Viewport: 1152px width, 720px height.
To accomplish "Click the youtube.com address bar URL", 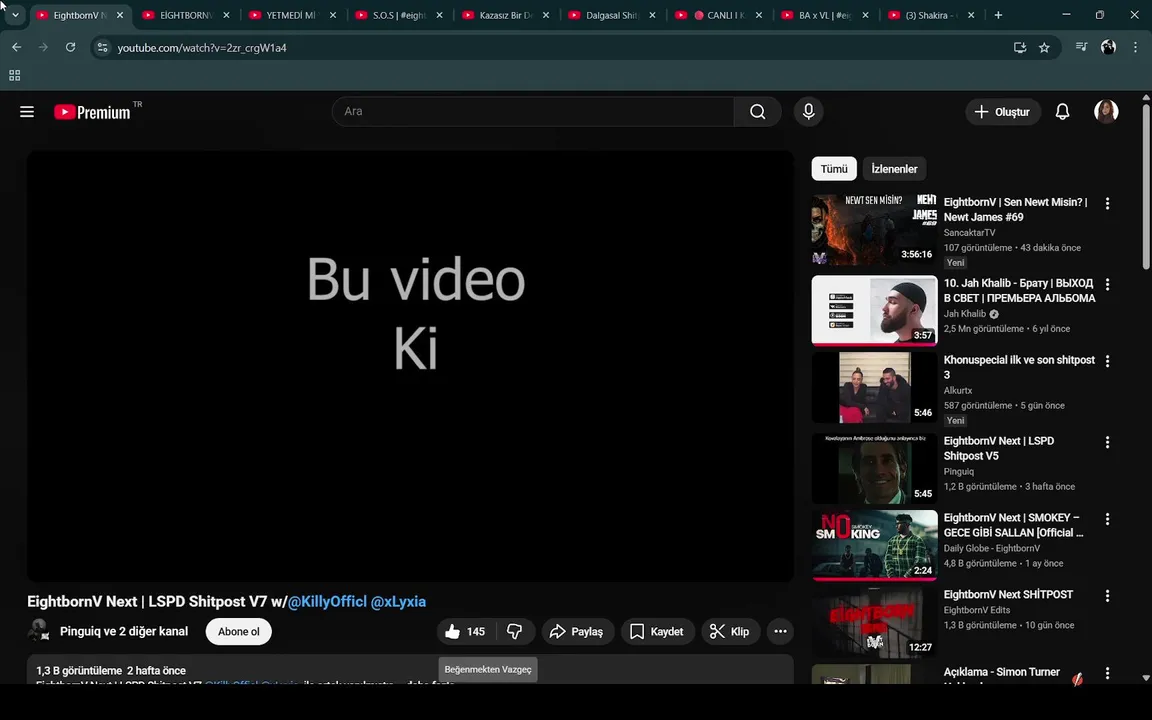I will tap(202, 48).
